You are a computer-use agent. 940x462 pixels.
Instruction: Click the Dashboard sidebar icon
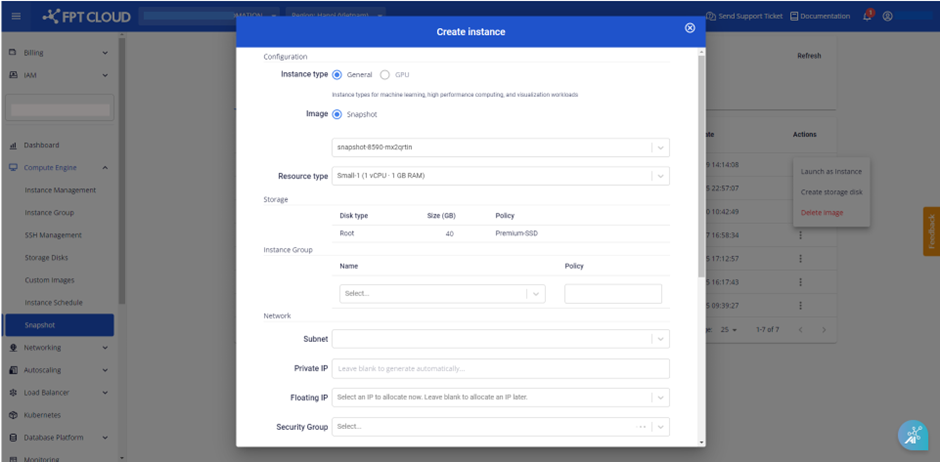point(14,145)
